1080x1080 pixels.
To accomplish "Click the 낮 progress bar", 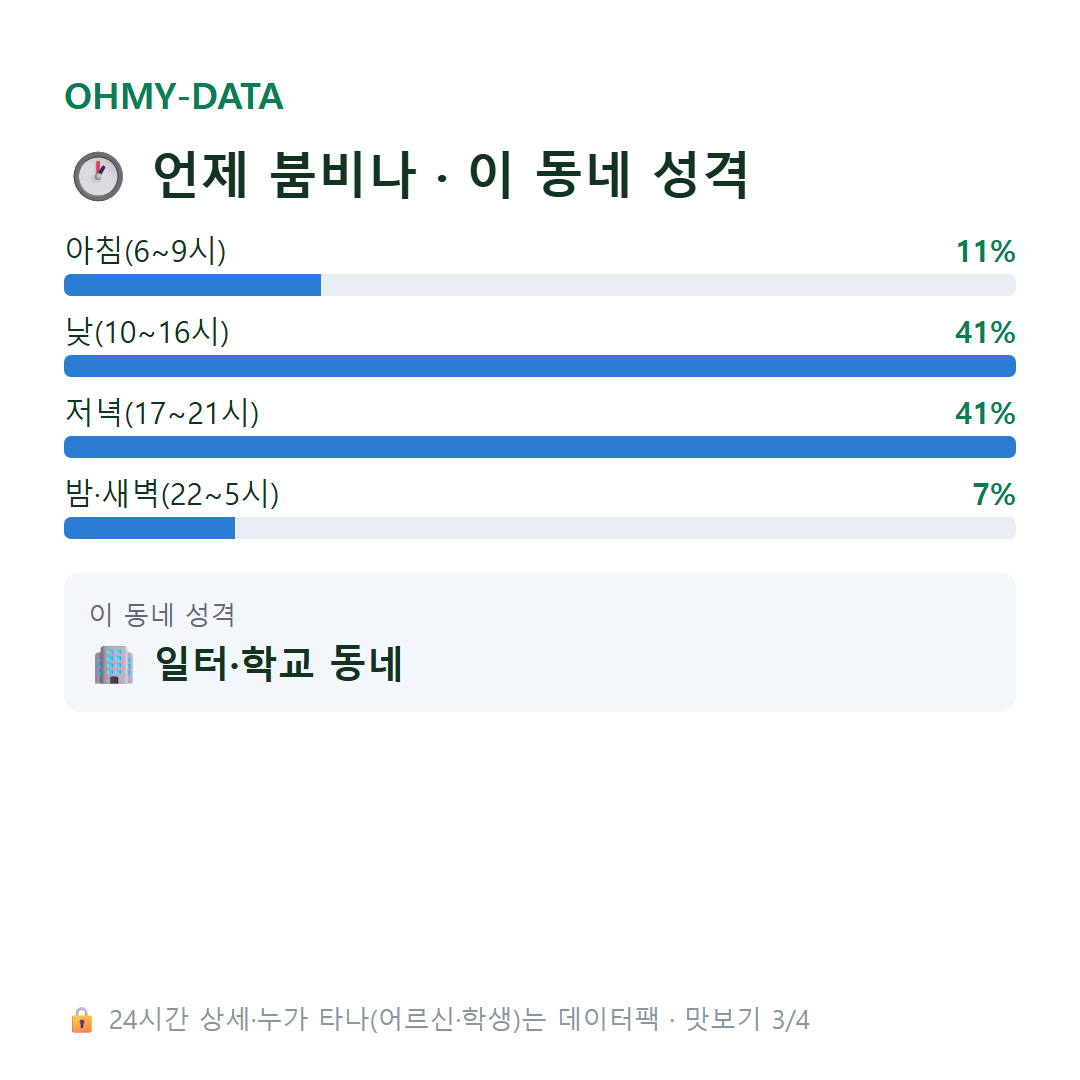I will pyautogui.click(x=539, y=366).
